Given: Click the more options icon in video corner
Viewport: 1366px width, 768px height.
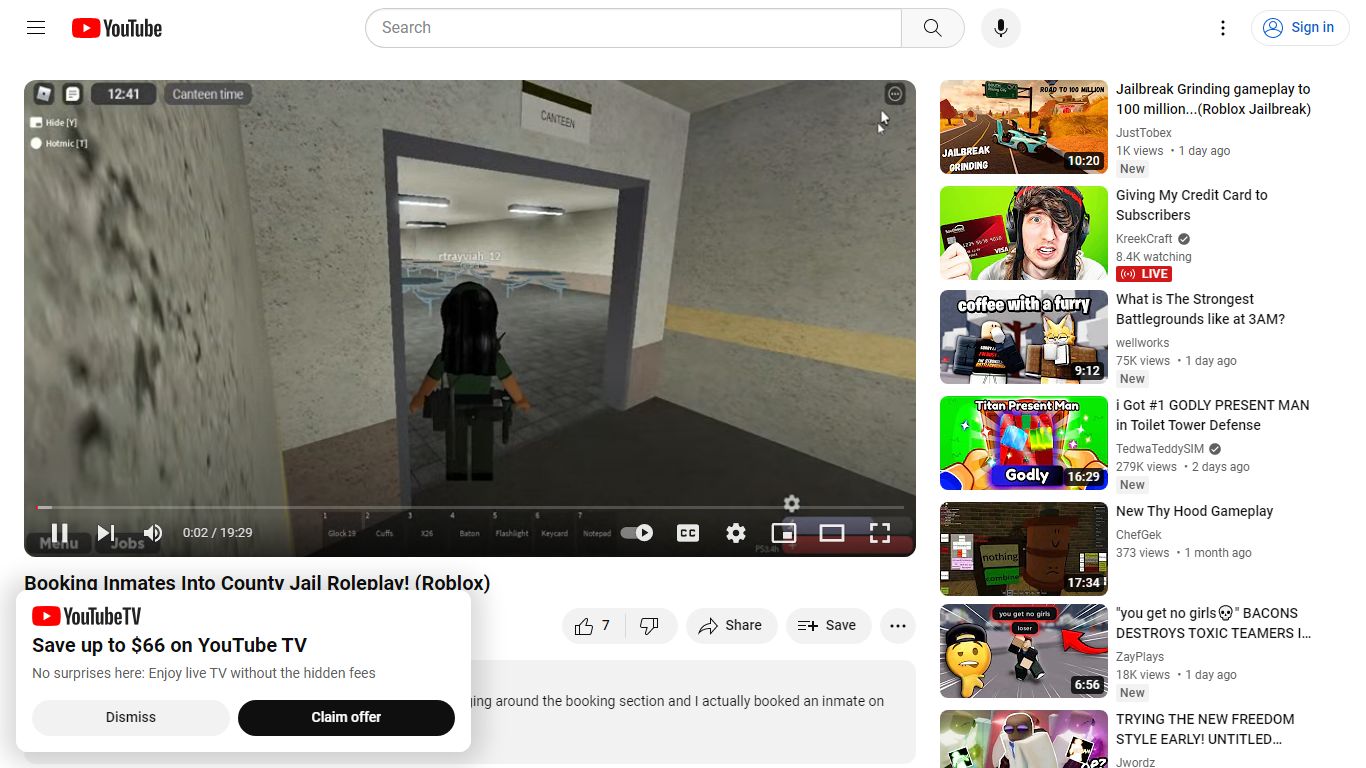Looking at the screenshot, I should tap(895, 93).
